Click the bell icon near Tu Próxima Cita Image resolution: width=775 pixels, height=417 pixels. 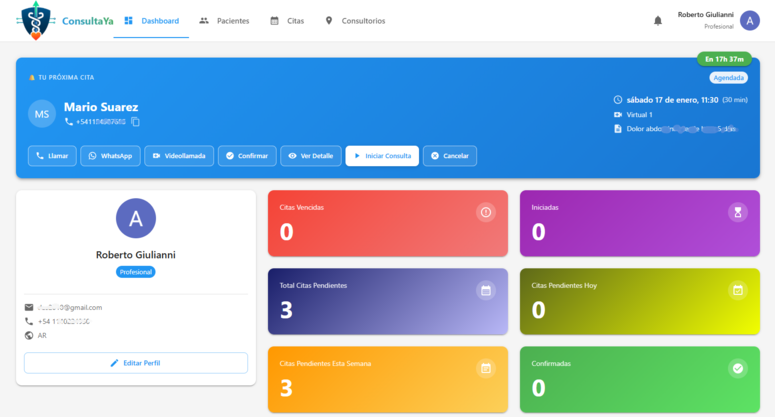(32, 78)
